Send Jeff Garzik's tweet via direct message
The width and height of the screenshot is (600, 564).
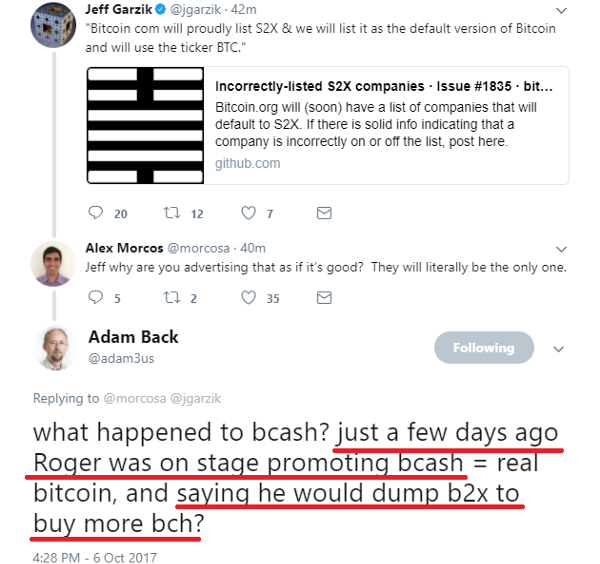point(324,213)
